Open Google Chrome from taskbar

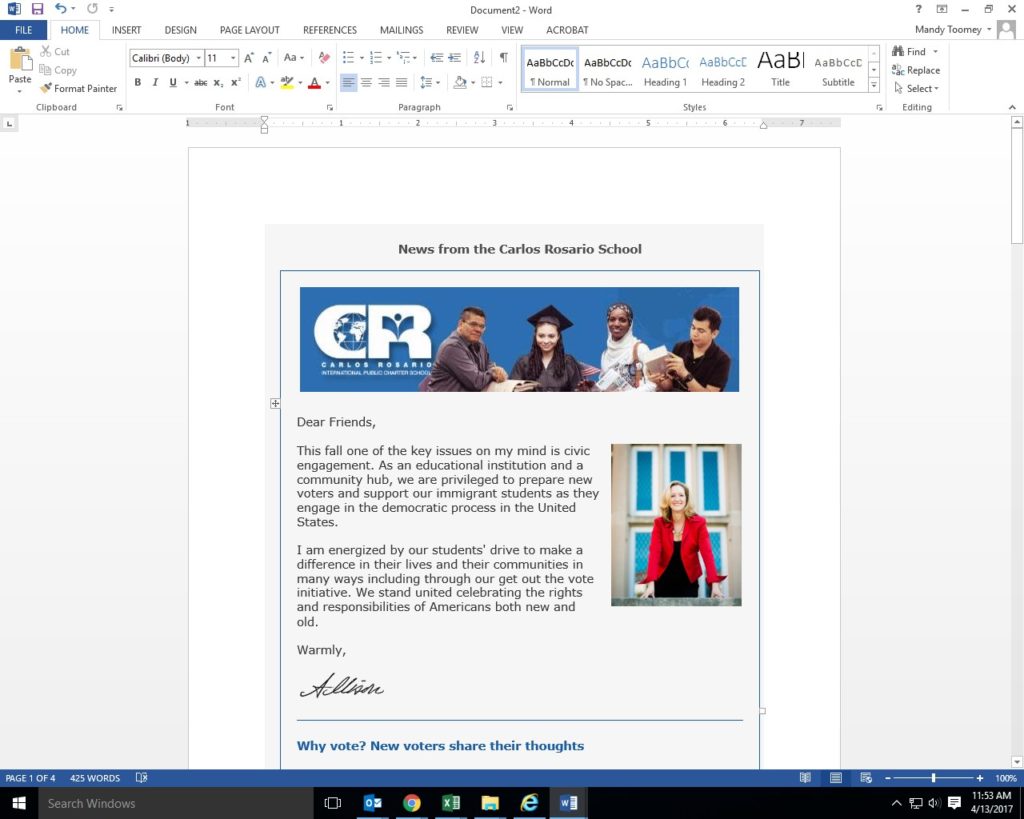point(411,803)
